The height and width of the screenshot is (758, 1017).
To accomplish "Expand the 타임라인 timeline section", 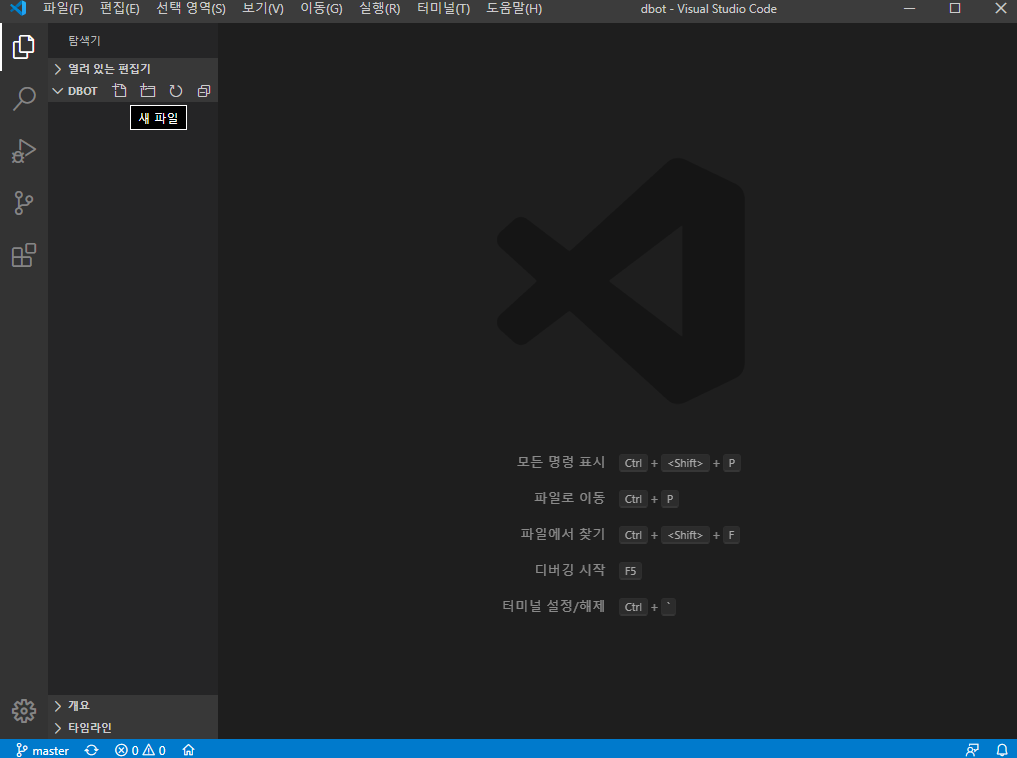I will click(133, 728).
